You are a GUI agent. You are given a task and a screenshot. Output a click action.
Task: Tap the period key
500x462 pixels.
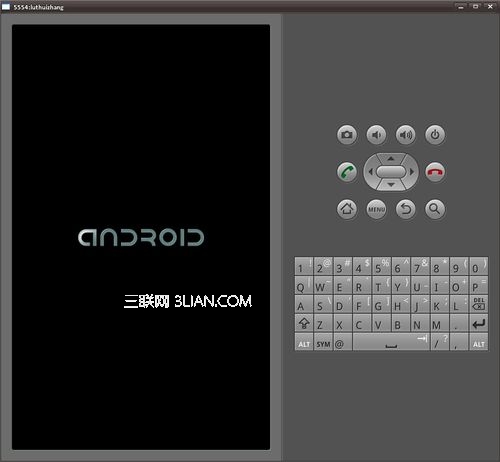tap(459, 323)
